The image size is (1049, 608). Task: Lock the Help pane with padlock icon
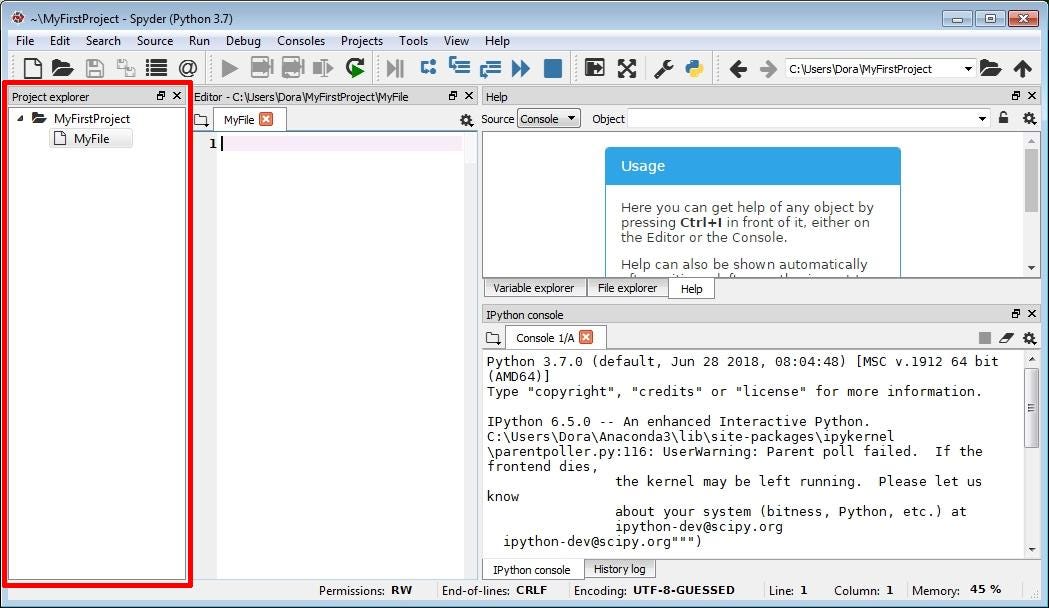(x=1004, y=118)
